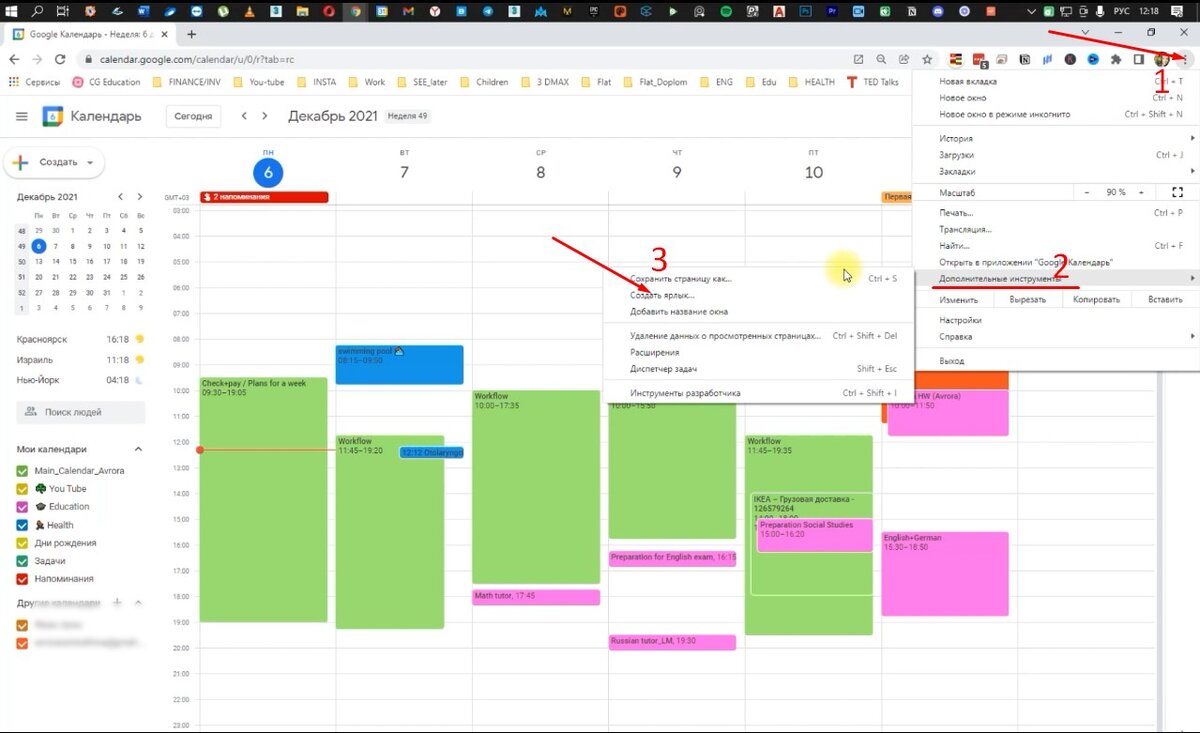The height and width of the screenshot is (733, 1200).
Task: Toggle Health calendar checkbox
Action: point(23,524)
